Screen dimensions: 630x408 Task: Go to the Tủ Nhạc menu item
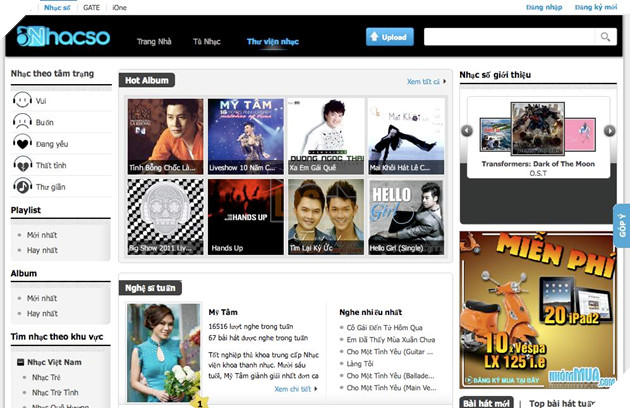pyautogui.click(x=206, y=41)
